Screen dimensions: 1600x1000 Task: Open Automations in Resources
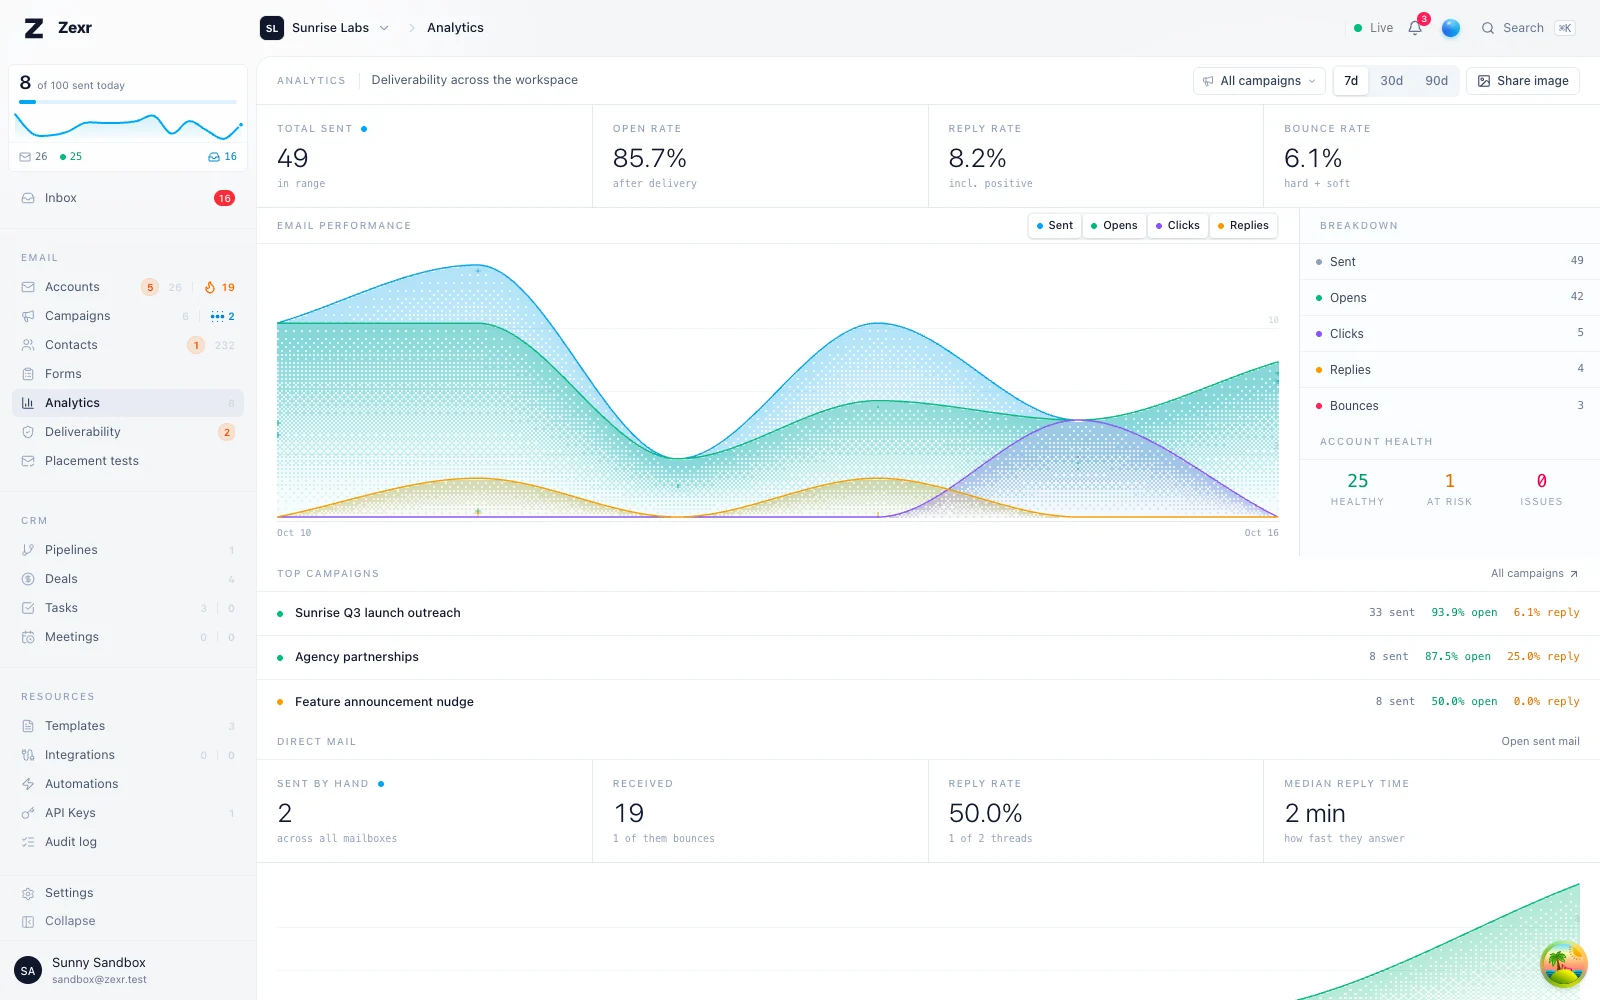coord(128,784)
